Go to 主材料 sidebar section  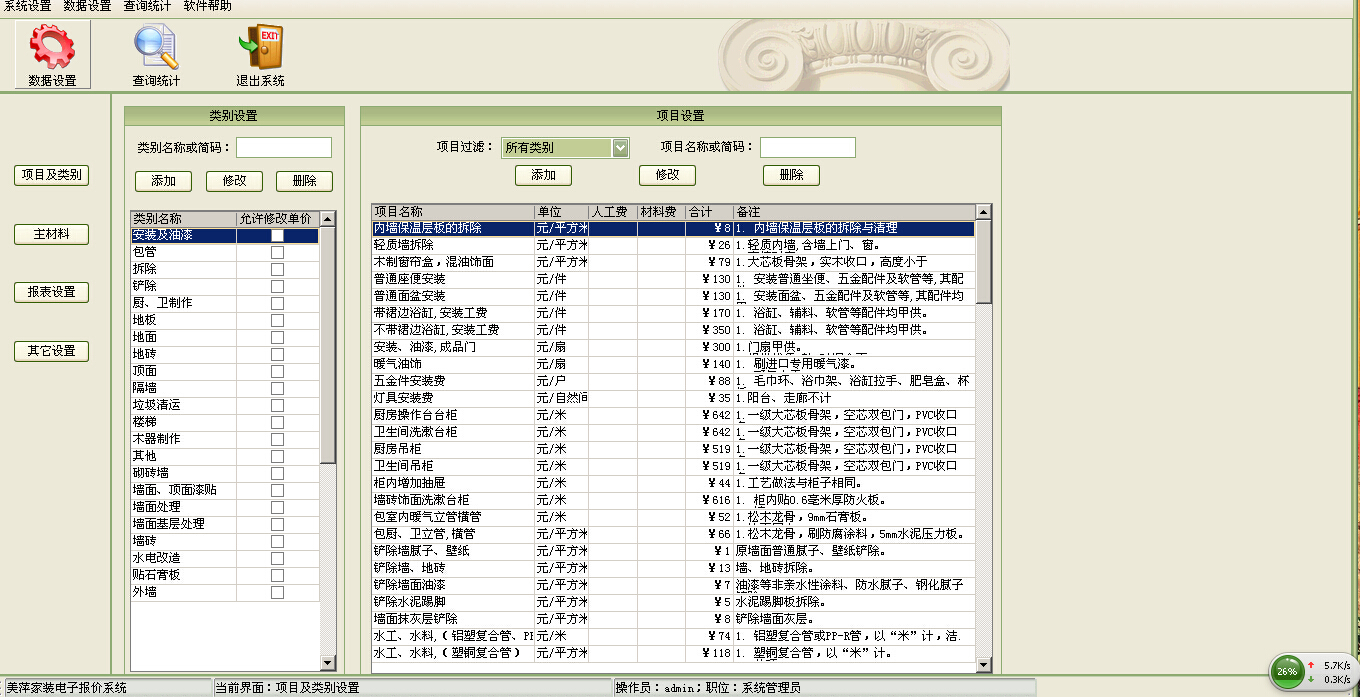click(x=51, y=234)
